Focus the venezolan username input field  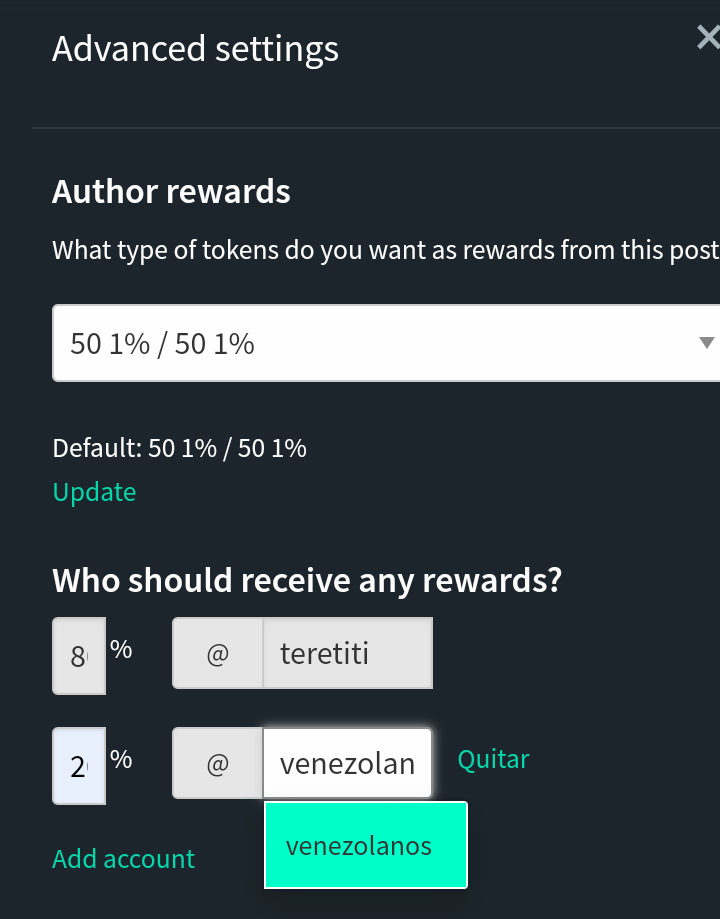347,764
